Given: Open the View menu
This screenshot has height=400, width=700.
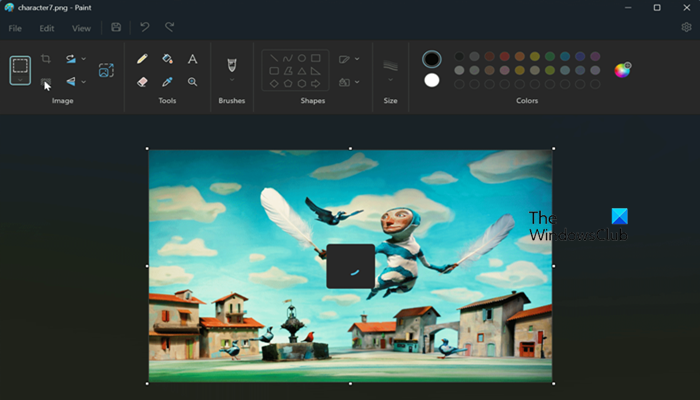Looking at the screenshot, I should click(81, 28).
